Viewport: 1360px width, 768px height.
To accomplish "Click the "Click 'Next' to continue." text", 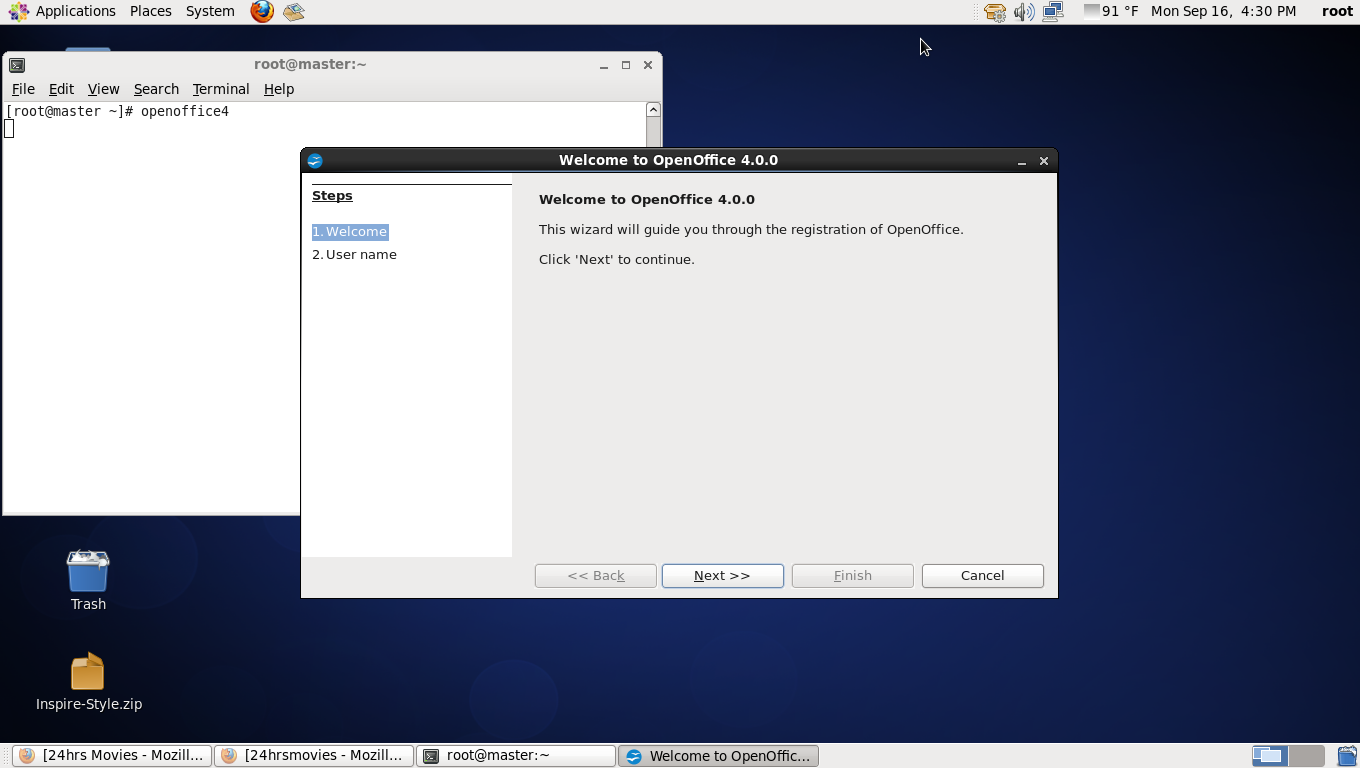I will pos(617,260).
